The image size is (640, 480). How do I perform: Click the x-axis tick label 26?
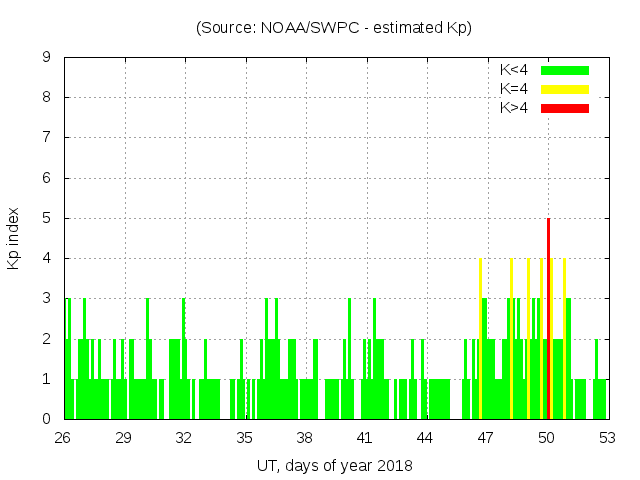tap(64, 438)
